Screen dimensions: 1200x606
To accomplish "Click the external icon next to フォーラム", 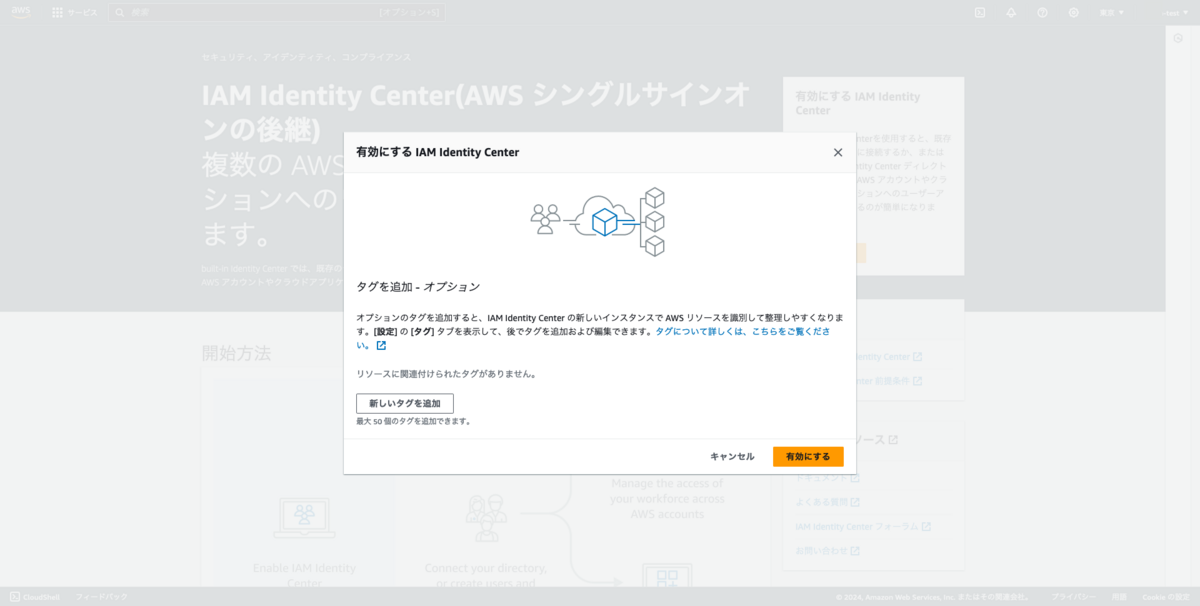I will 926,526.
